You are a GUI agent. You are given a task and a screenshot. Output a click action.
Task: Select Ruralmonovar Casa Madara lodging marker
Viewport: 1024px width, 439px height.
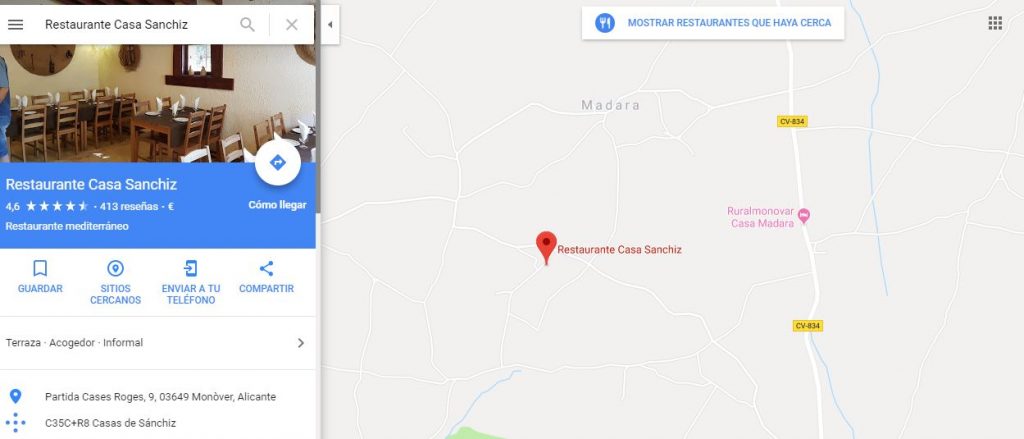[804, 214]
